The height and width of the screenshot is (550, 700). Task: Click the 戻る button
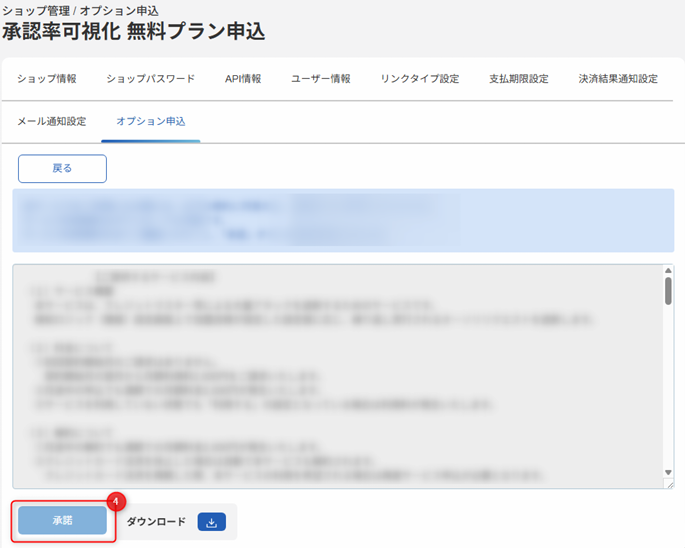62,169
